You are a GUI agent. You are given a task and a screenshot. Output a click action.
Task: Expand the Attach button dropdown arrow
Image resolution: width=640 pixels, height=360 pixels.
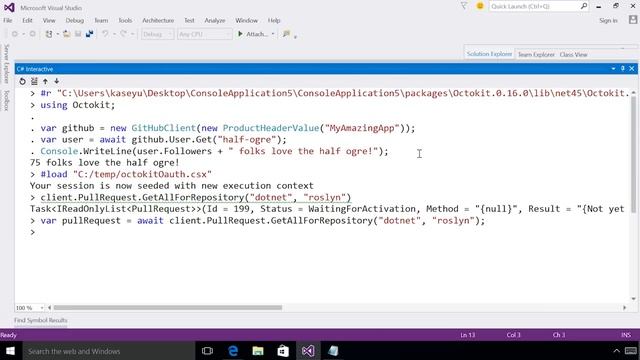pyautogui.click(x=273, y=34)
